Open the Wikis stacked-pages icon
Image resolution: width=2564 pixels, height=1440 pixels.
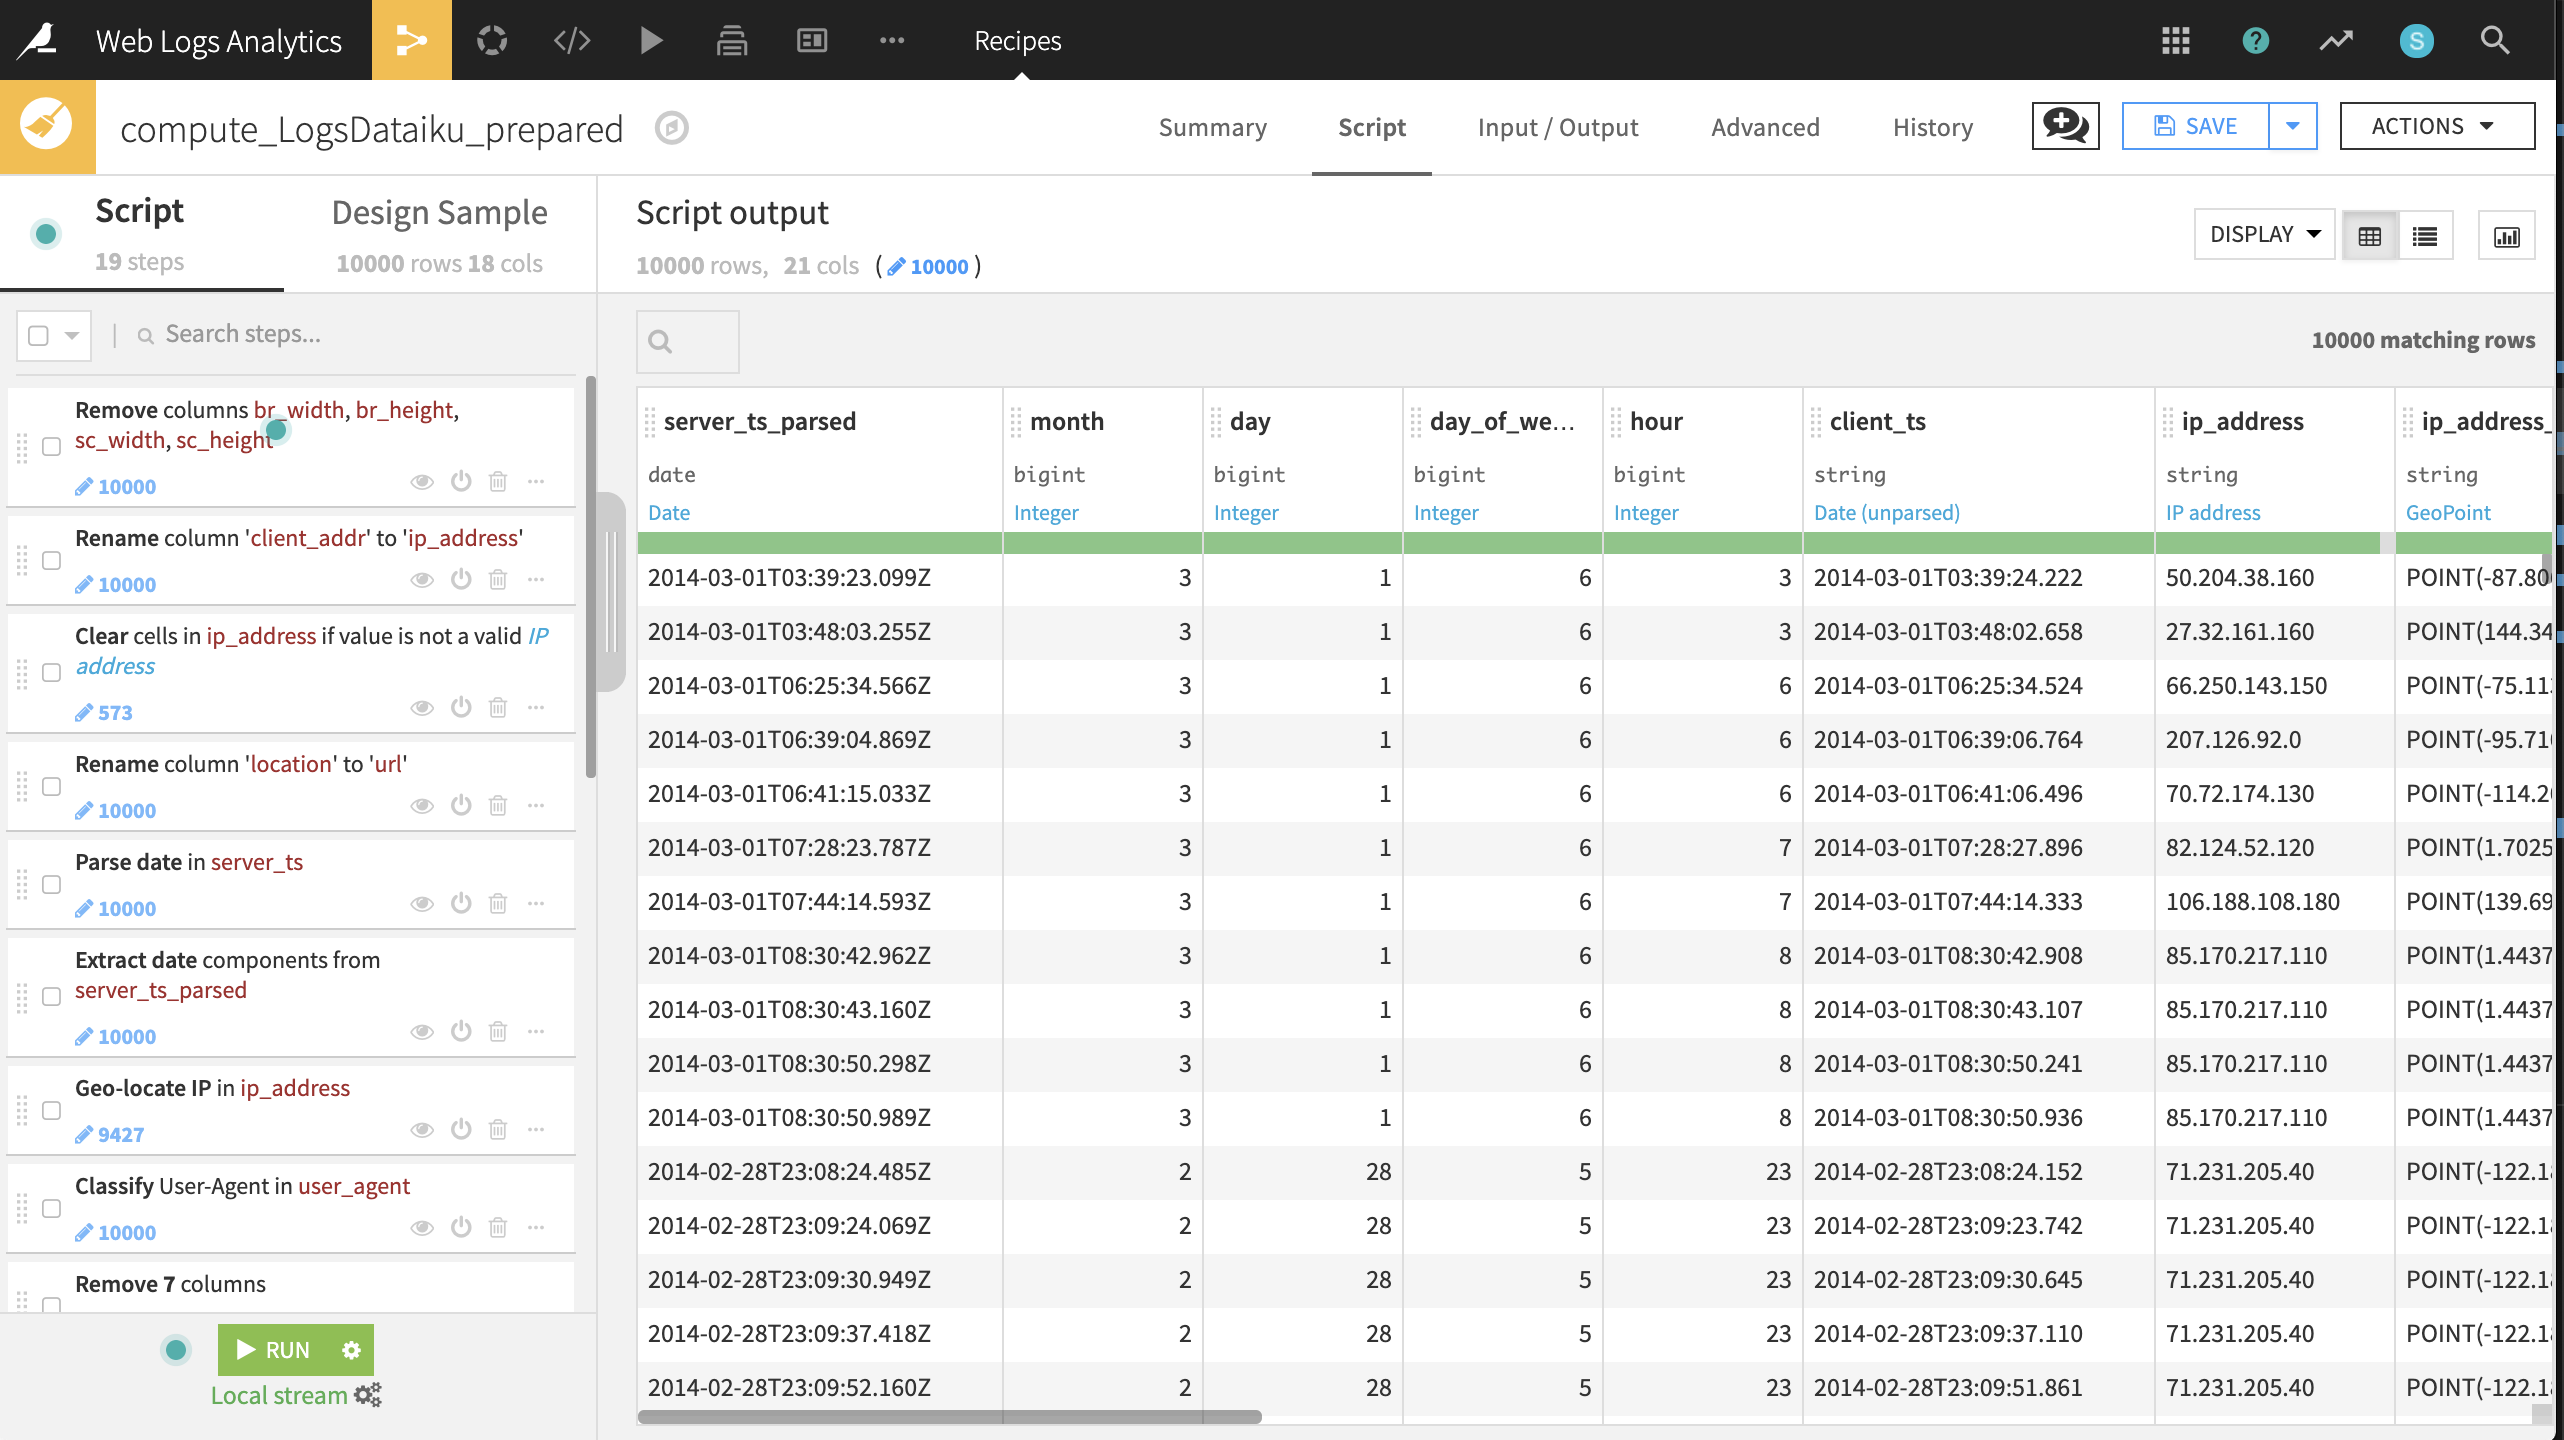732,40
